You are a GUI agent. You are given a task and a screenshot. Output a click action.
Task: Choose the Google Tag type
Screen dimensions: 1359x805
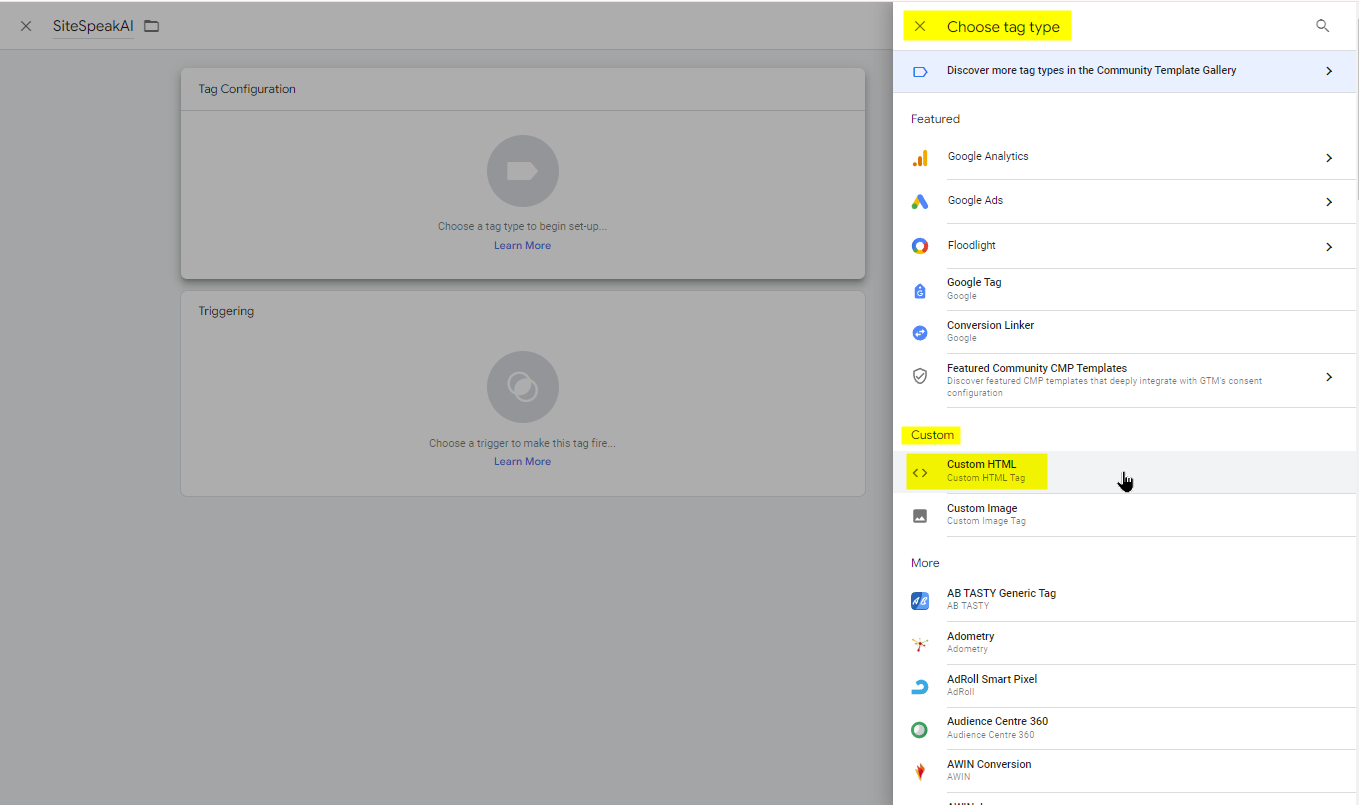click(x=1125, y=289)
